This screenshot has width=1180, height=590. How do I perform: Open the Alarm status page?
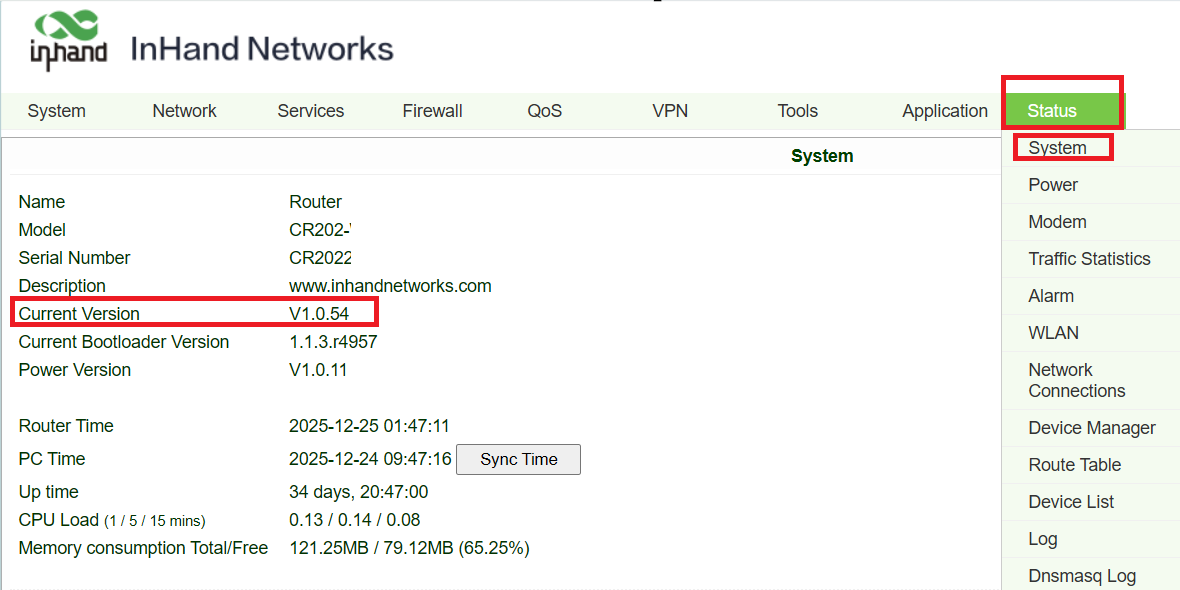point(1051,296)
